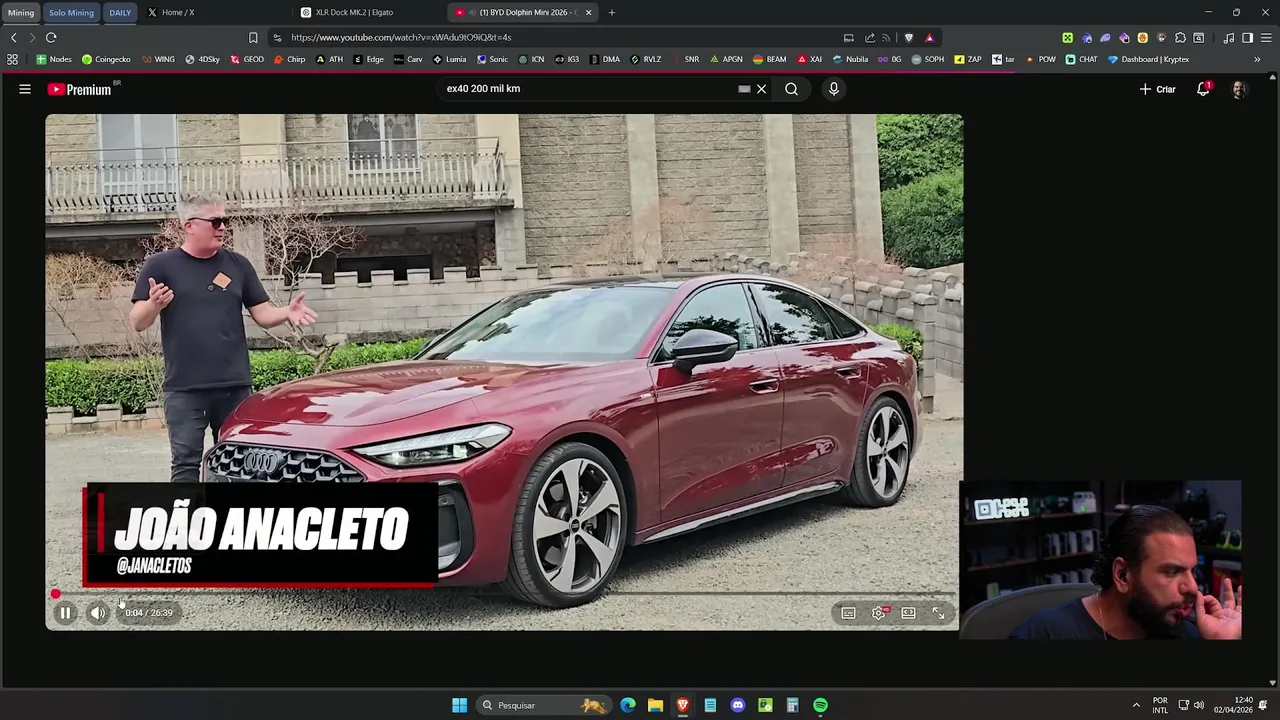Open a new browser tab
Image resolution: width=1280 pixels, height=720 pixels.
coord(612,12)
